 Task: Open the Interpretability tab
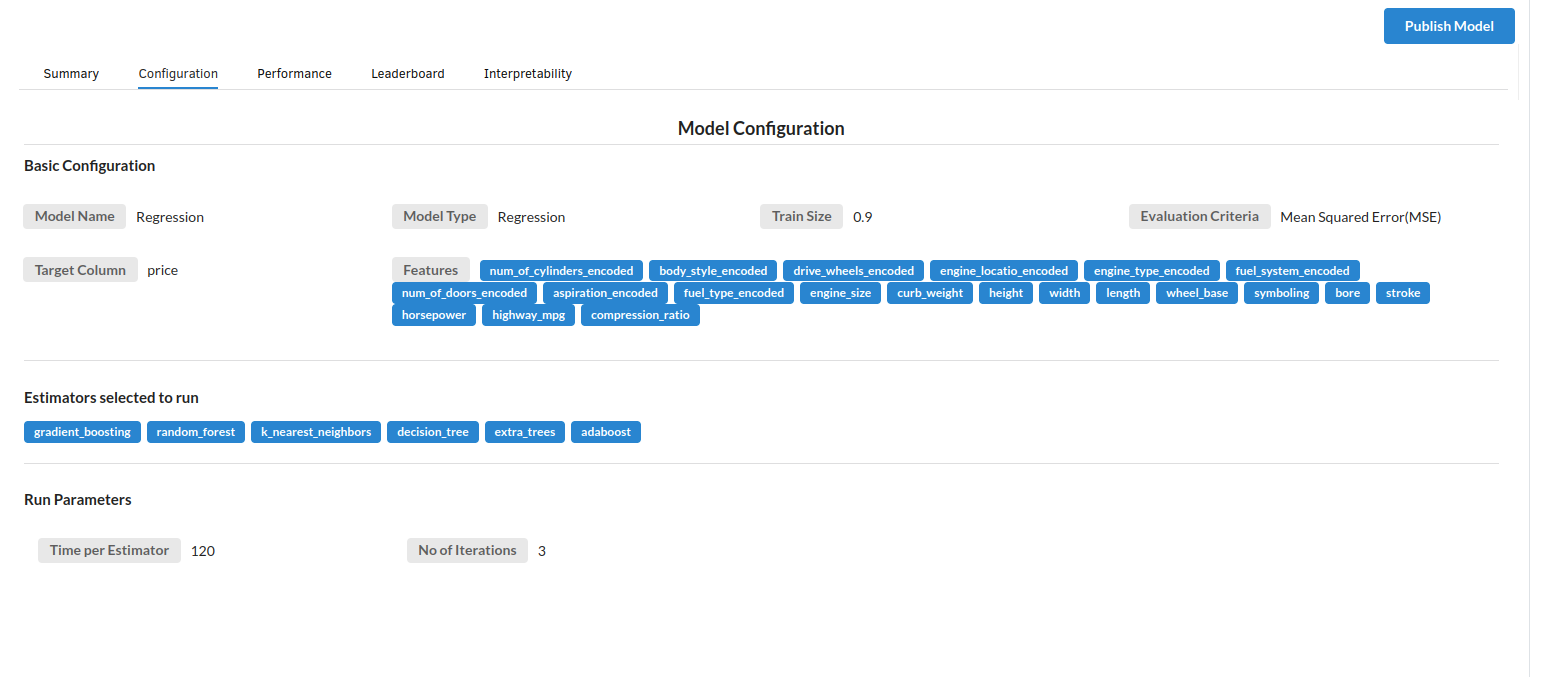tap(527, 74)
